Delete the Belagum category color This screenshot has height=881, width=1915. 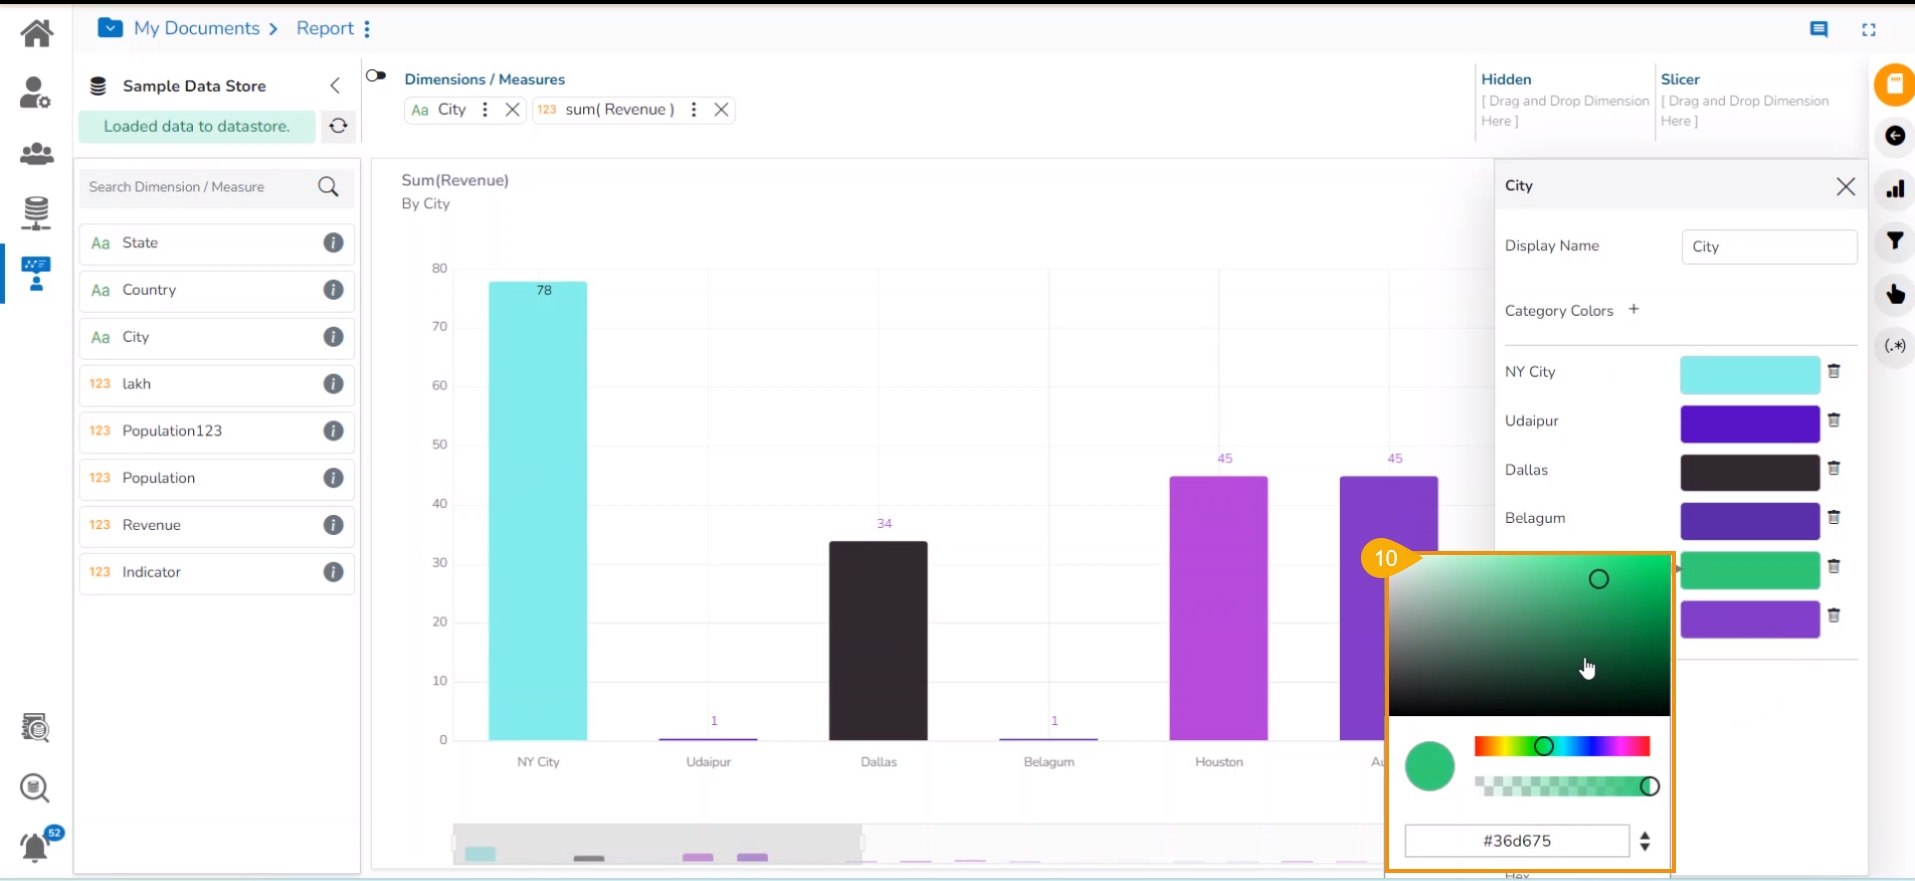[x=1834, y=517]
